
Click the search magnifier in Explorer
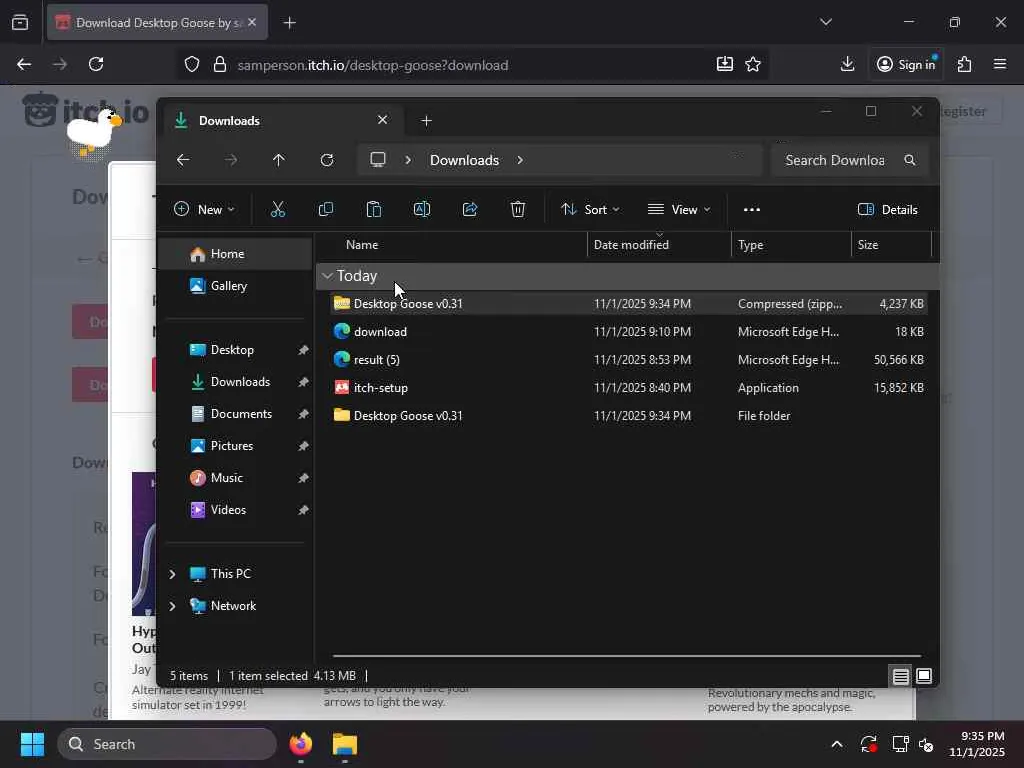pos(910,160)
